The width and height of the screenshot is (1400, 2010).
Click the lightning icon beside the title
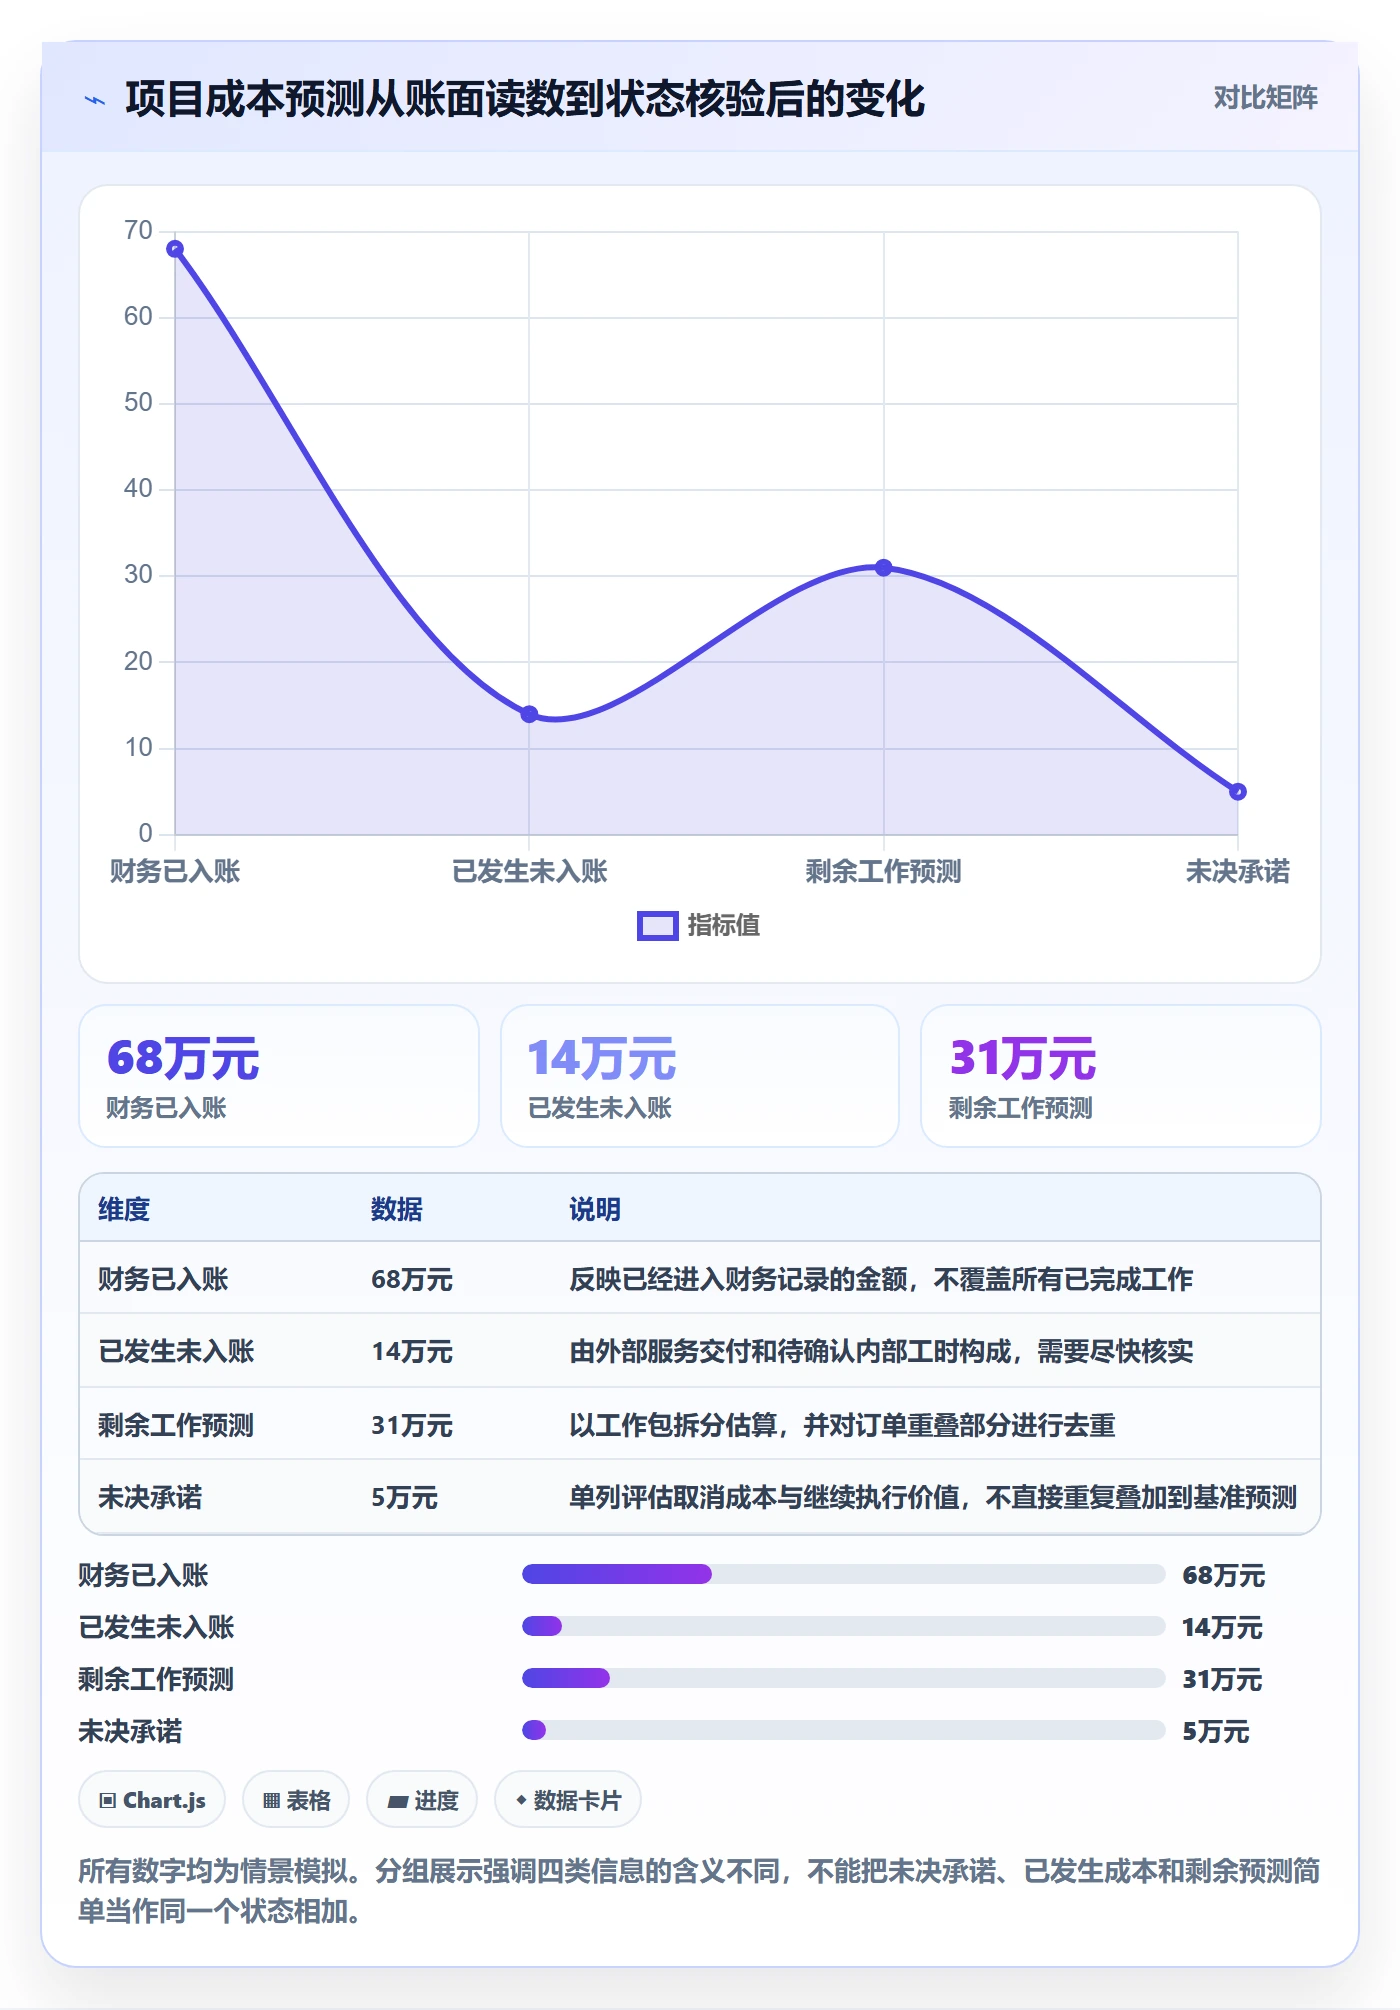pos(95,100)
